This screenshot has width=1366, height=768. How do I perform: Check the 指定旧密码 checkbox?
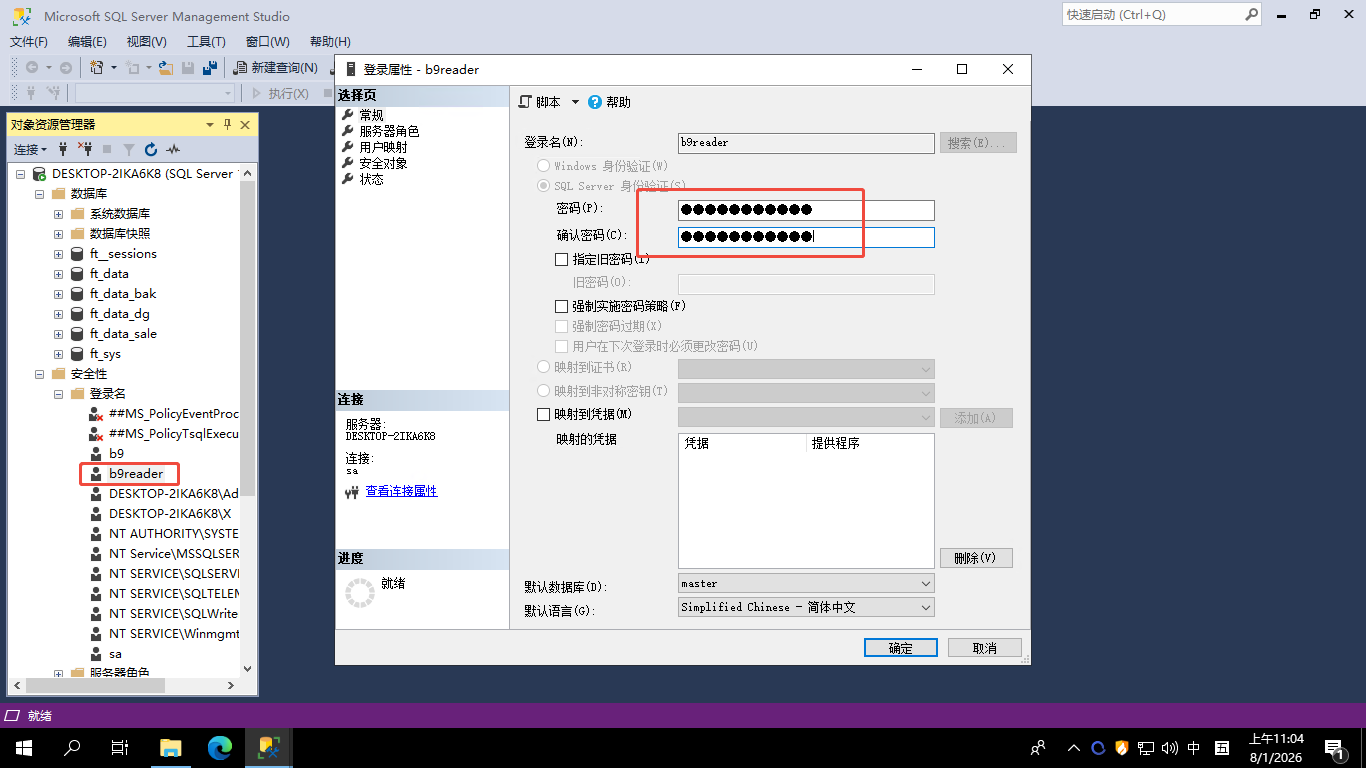pos(562,259)
